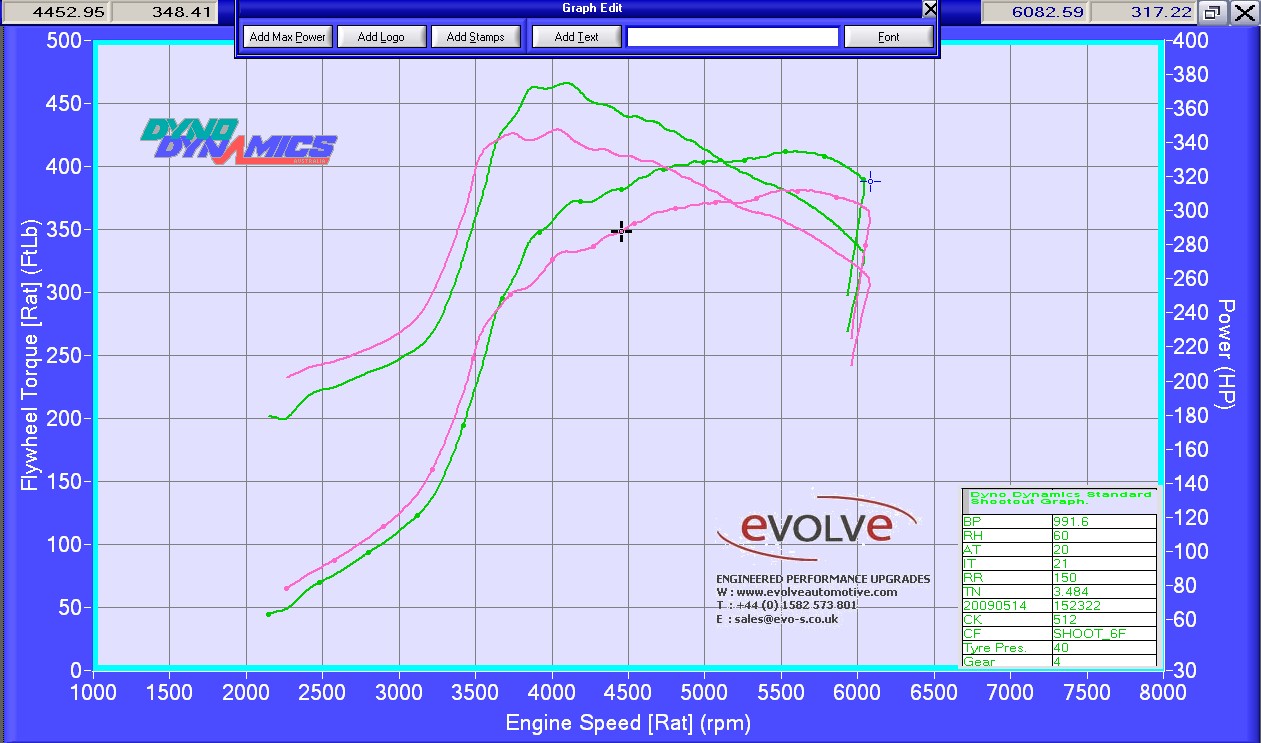This screenshot has width=1261, height=743.
Task: Click the Evolve logo stamp
Action: pos(818,527)
